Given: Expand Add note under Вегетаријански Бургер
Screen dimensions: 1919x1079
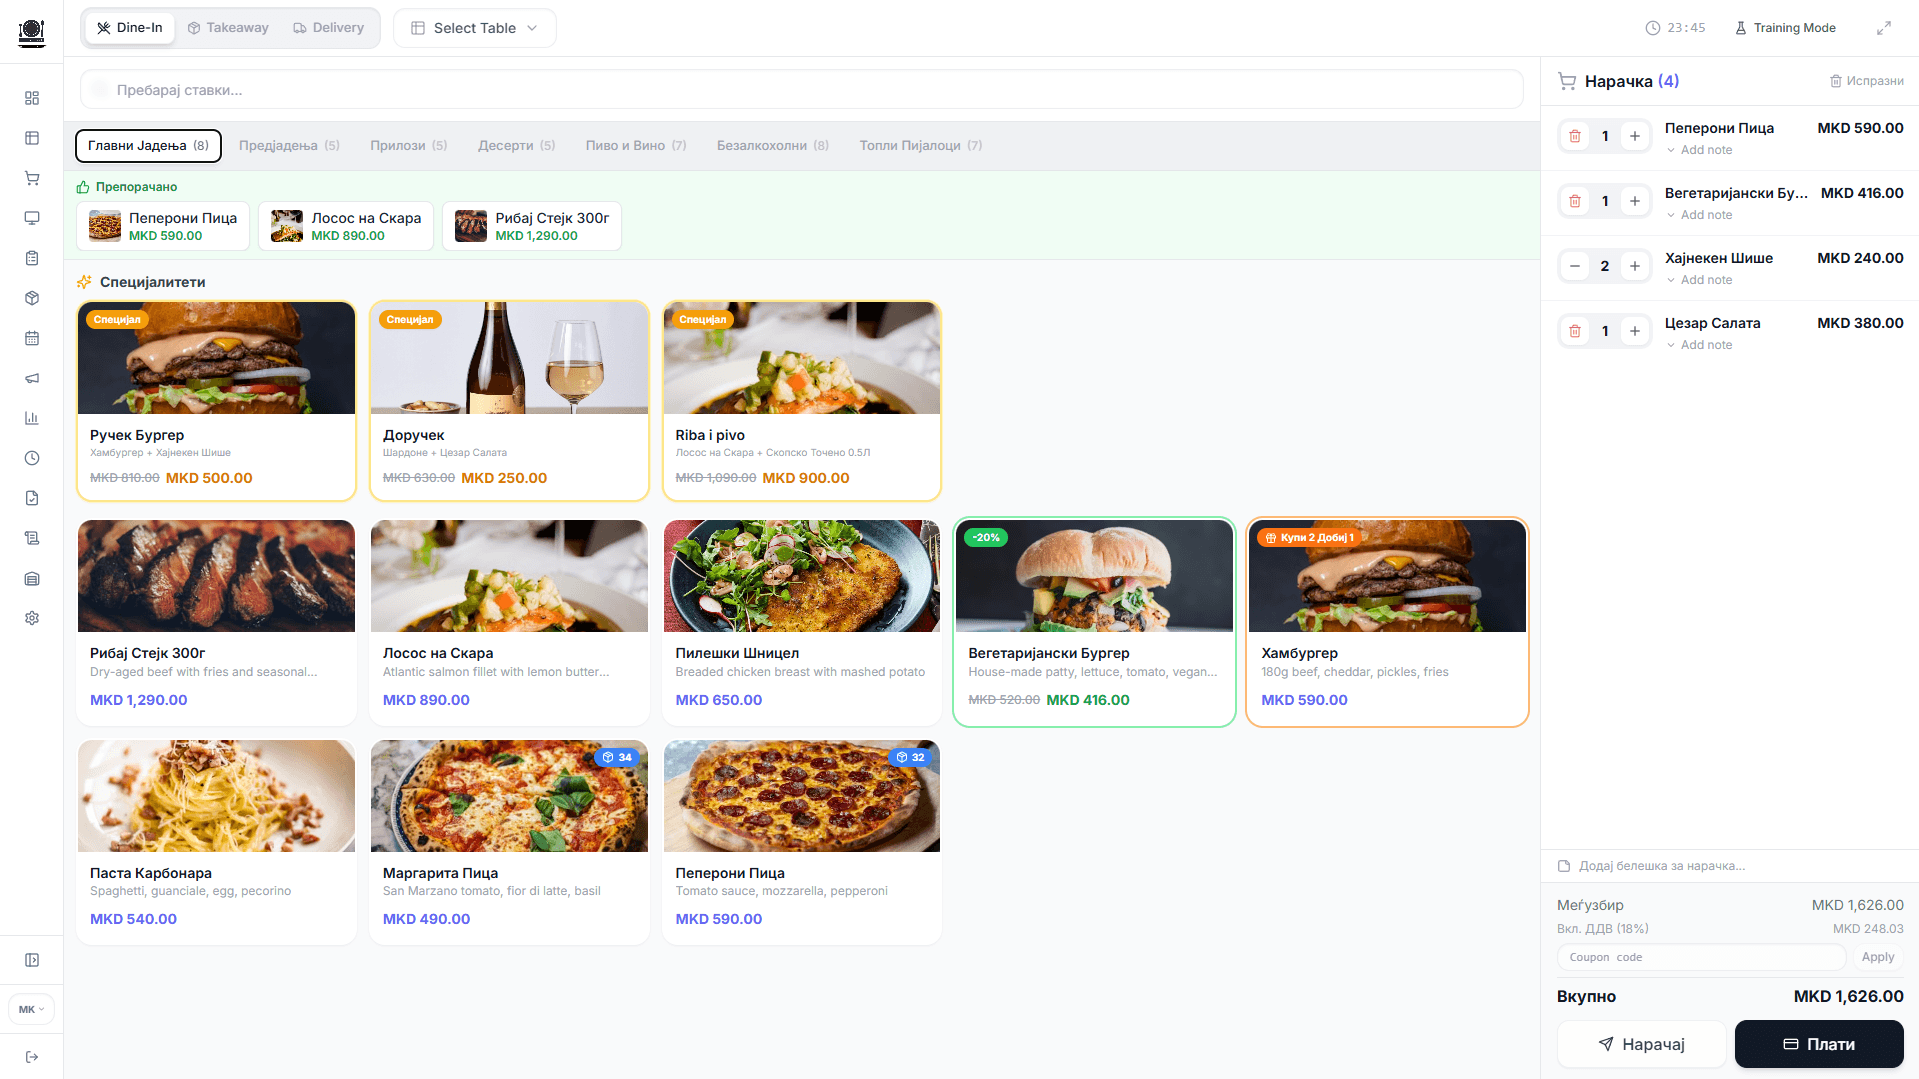Looking at the screenshot, I should tap(1699, 215).
